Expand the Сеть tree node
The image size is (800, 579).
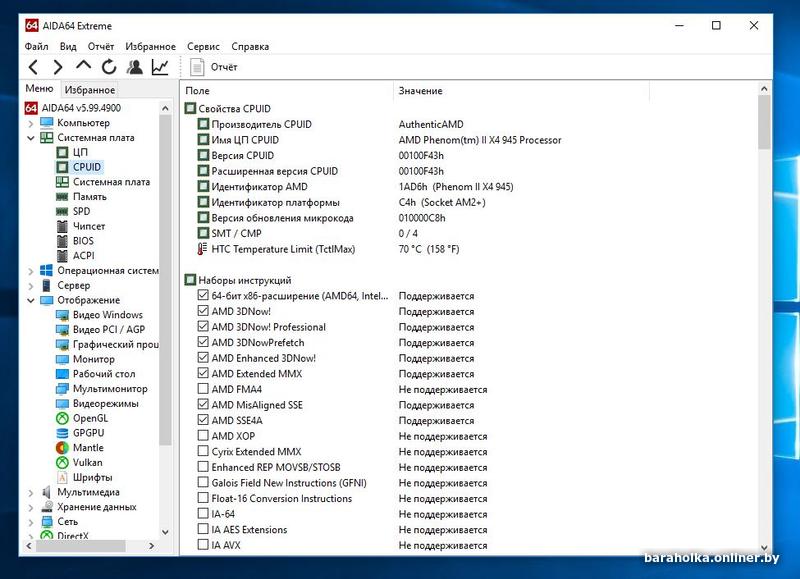[x=31, y=522]
